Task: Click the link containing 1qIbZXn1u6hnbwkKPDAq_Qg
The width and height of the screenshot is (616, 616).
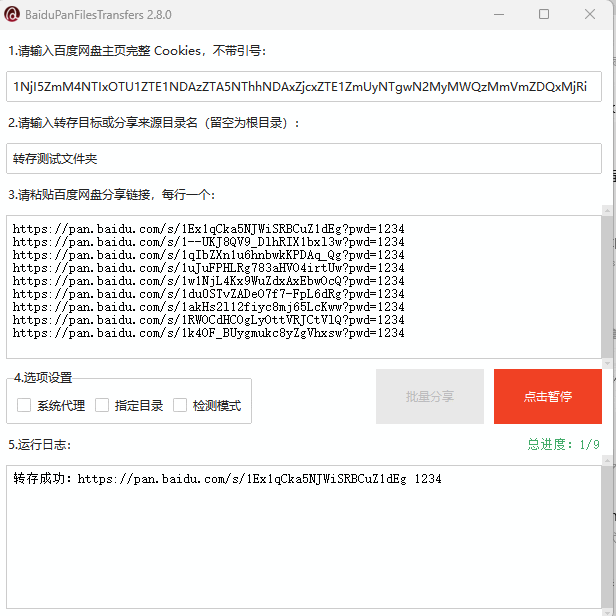Action: pyautogui.click(x=209, y=255)
